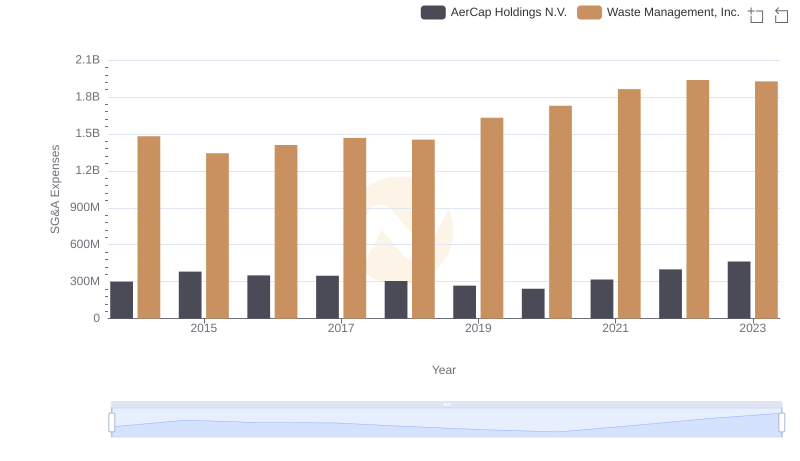Click the restore zoom icon in the toolbar
The image size is (800, 461).
(781, 15)
